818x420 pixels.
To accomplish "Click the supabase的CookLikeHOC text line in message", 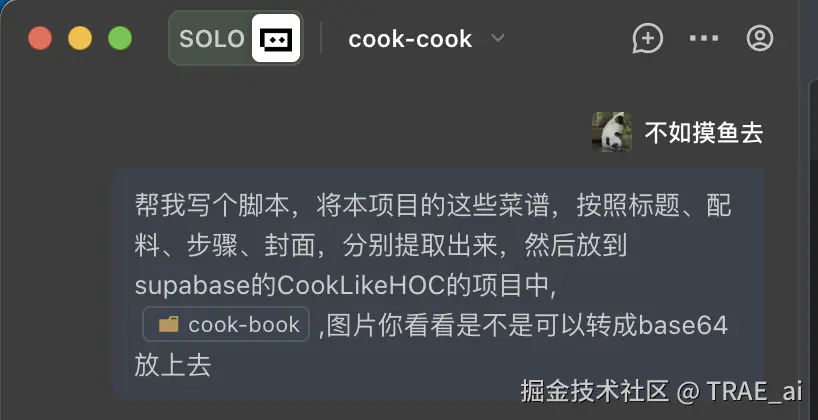I will point(345,285).
